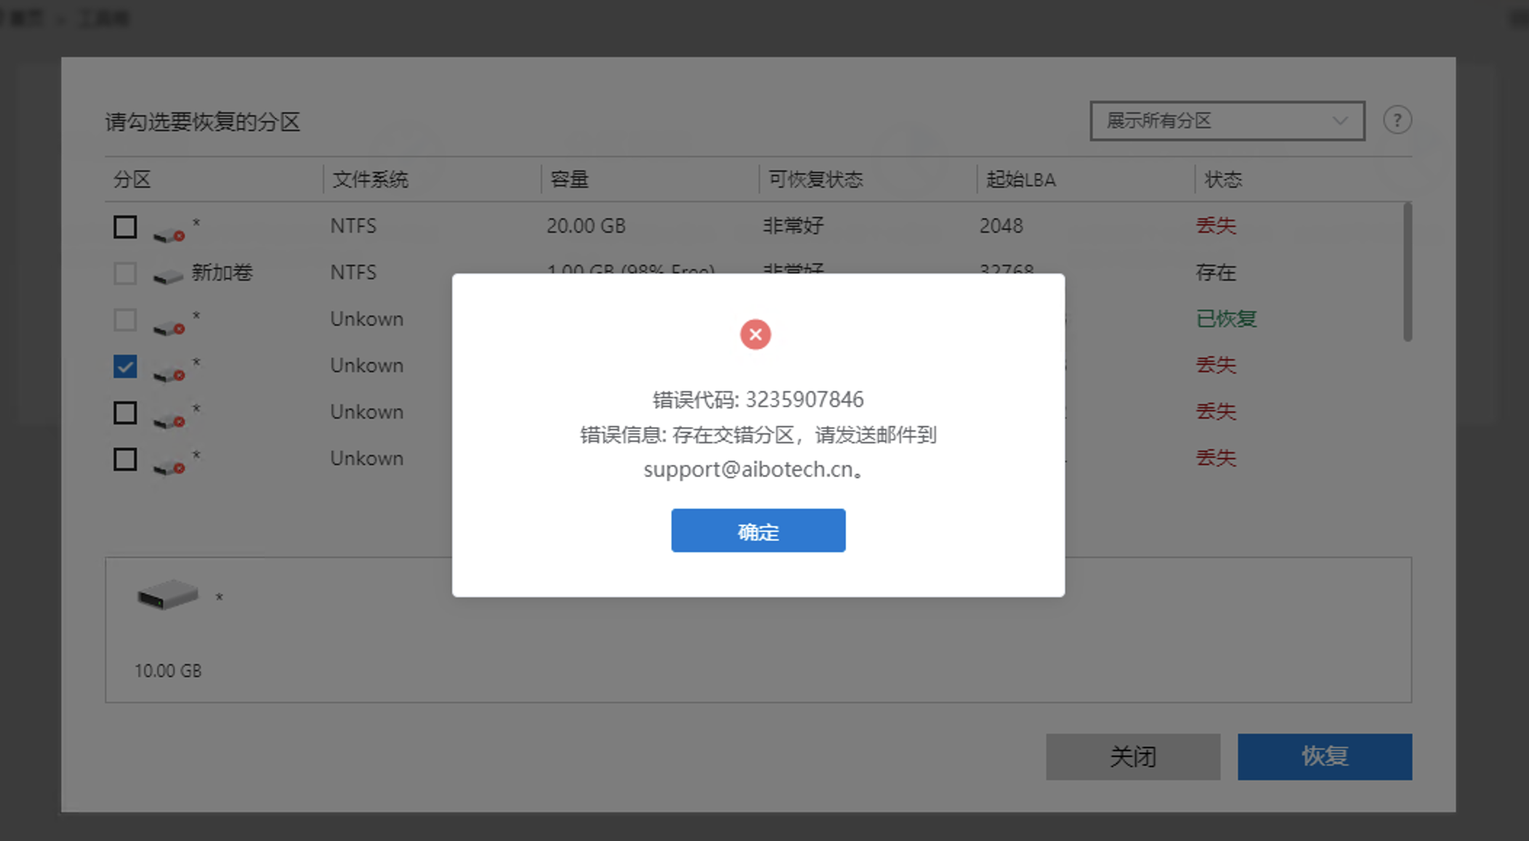1529x841 pixels.
Task: Click the red error X icon
Action: coord(755,334)
